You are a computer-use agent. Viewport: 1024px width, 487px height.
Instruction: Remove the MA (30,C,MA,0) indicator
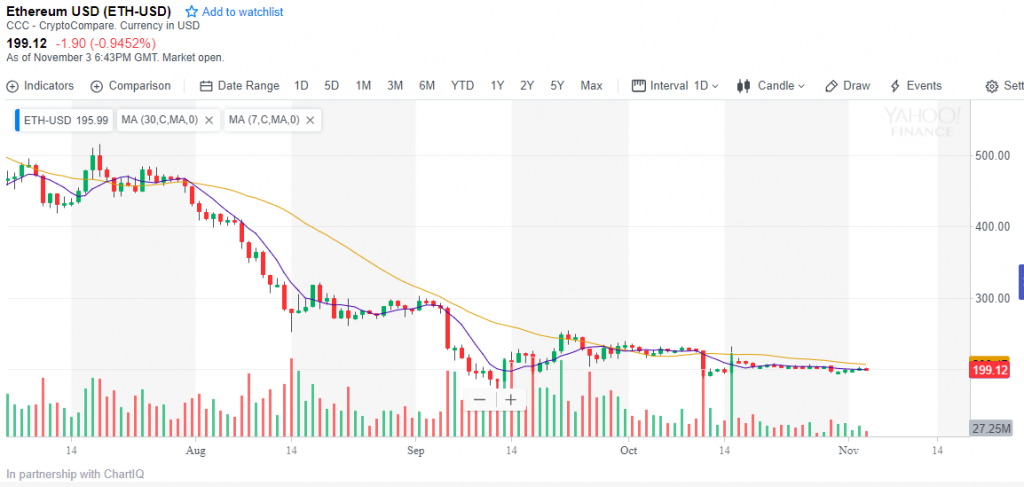pyautogui.click(x=209, y=120)
